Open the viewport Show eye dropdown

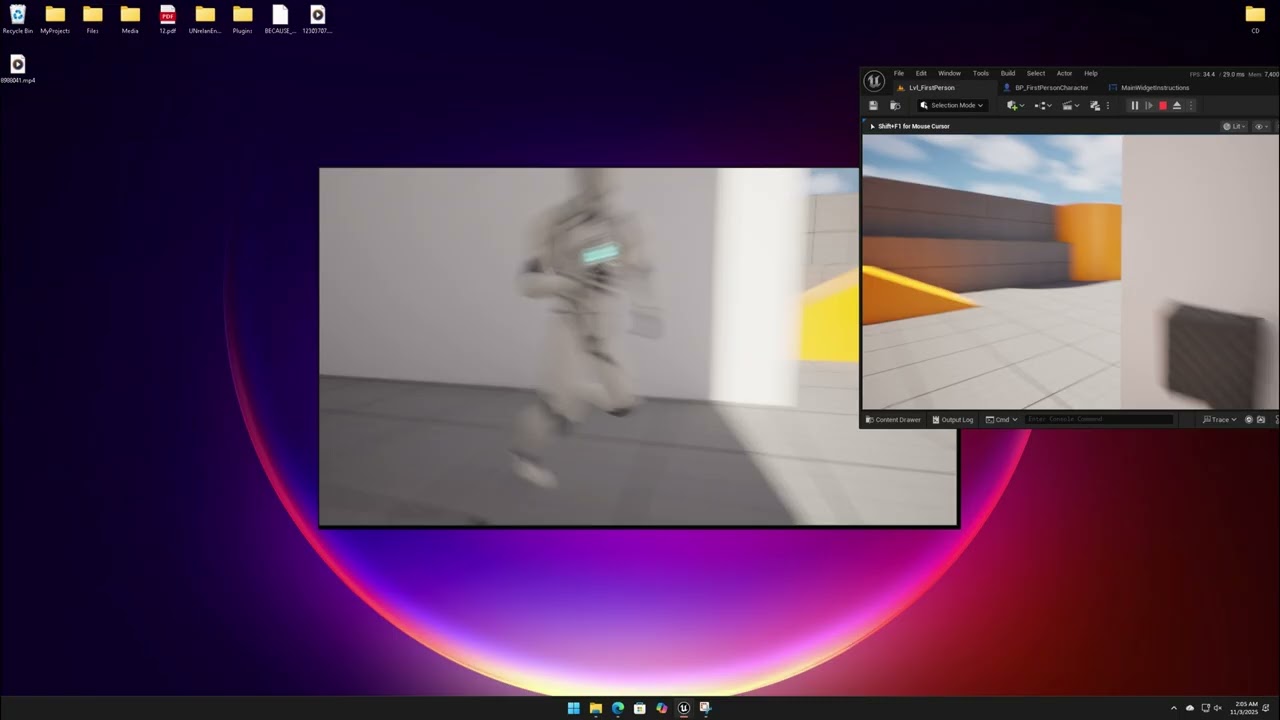click(1261, 126)
